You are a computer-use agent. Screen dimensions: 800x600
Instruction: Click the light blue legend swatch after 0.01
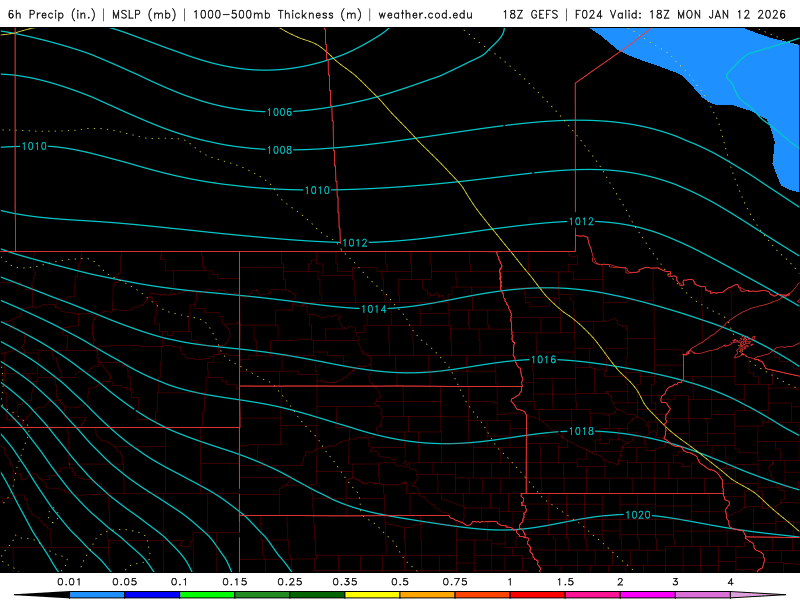(97, 595)
